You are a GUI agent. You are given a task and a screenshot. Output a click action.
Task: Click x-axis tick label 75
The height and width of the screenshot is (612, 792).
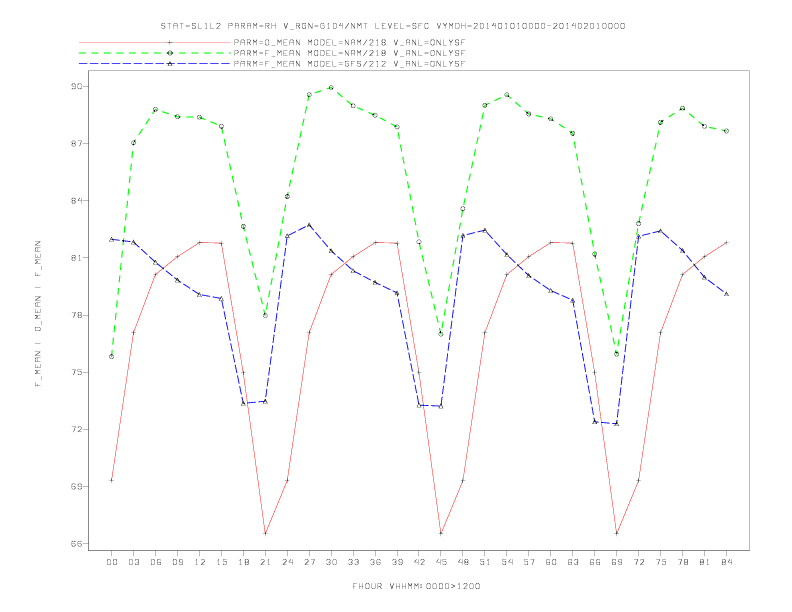tap(661, 562)
